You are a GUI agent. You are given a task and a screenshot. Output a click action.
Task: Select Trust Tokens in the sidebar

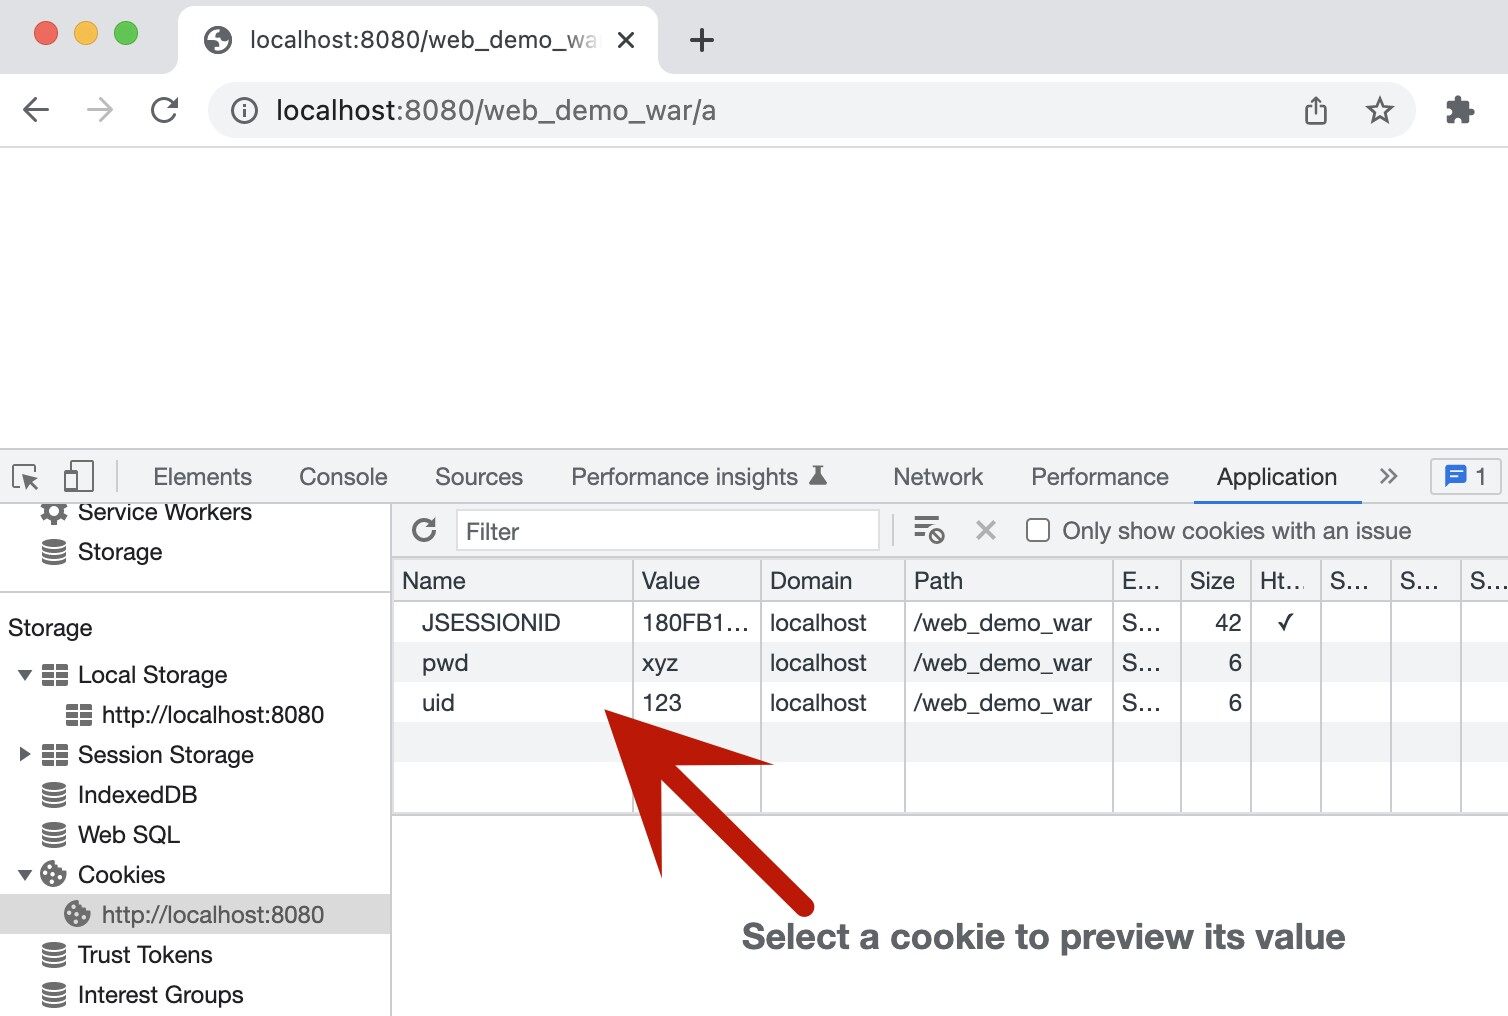[x=144, y=955]
